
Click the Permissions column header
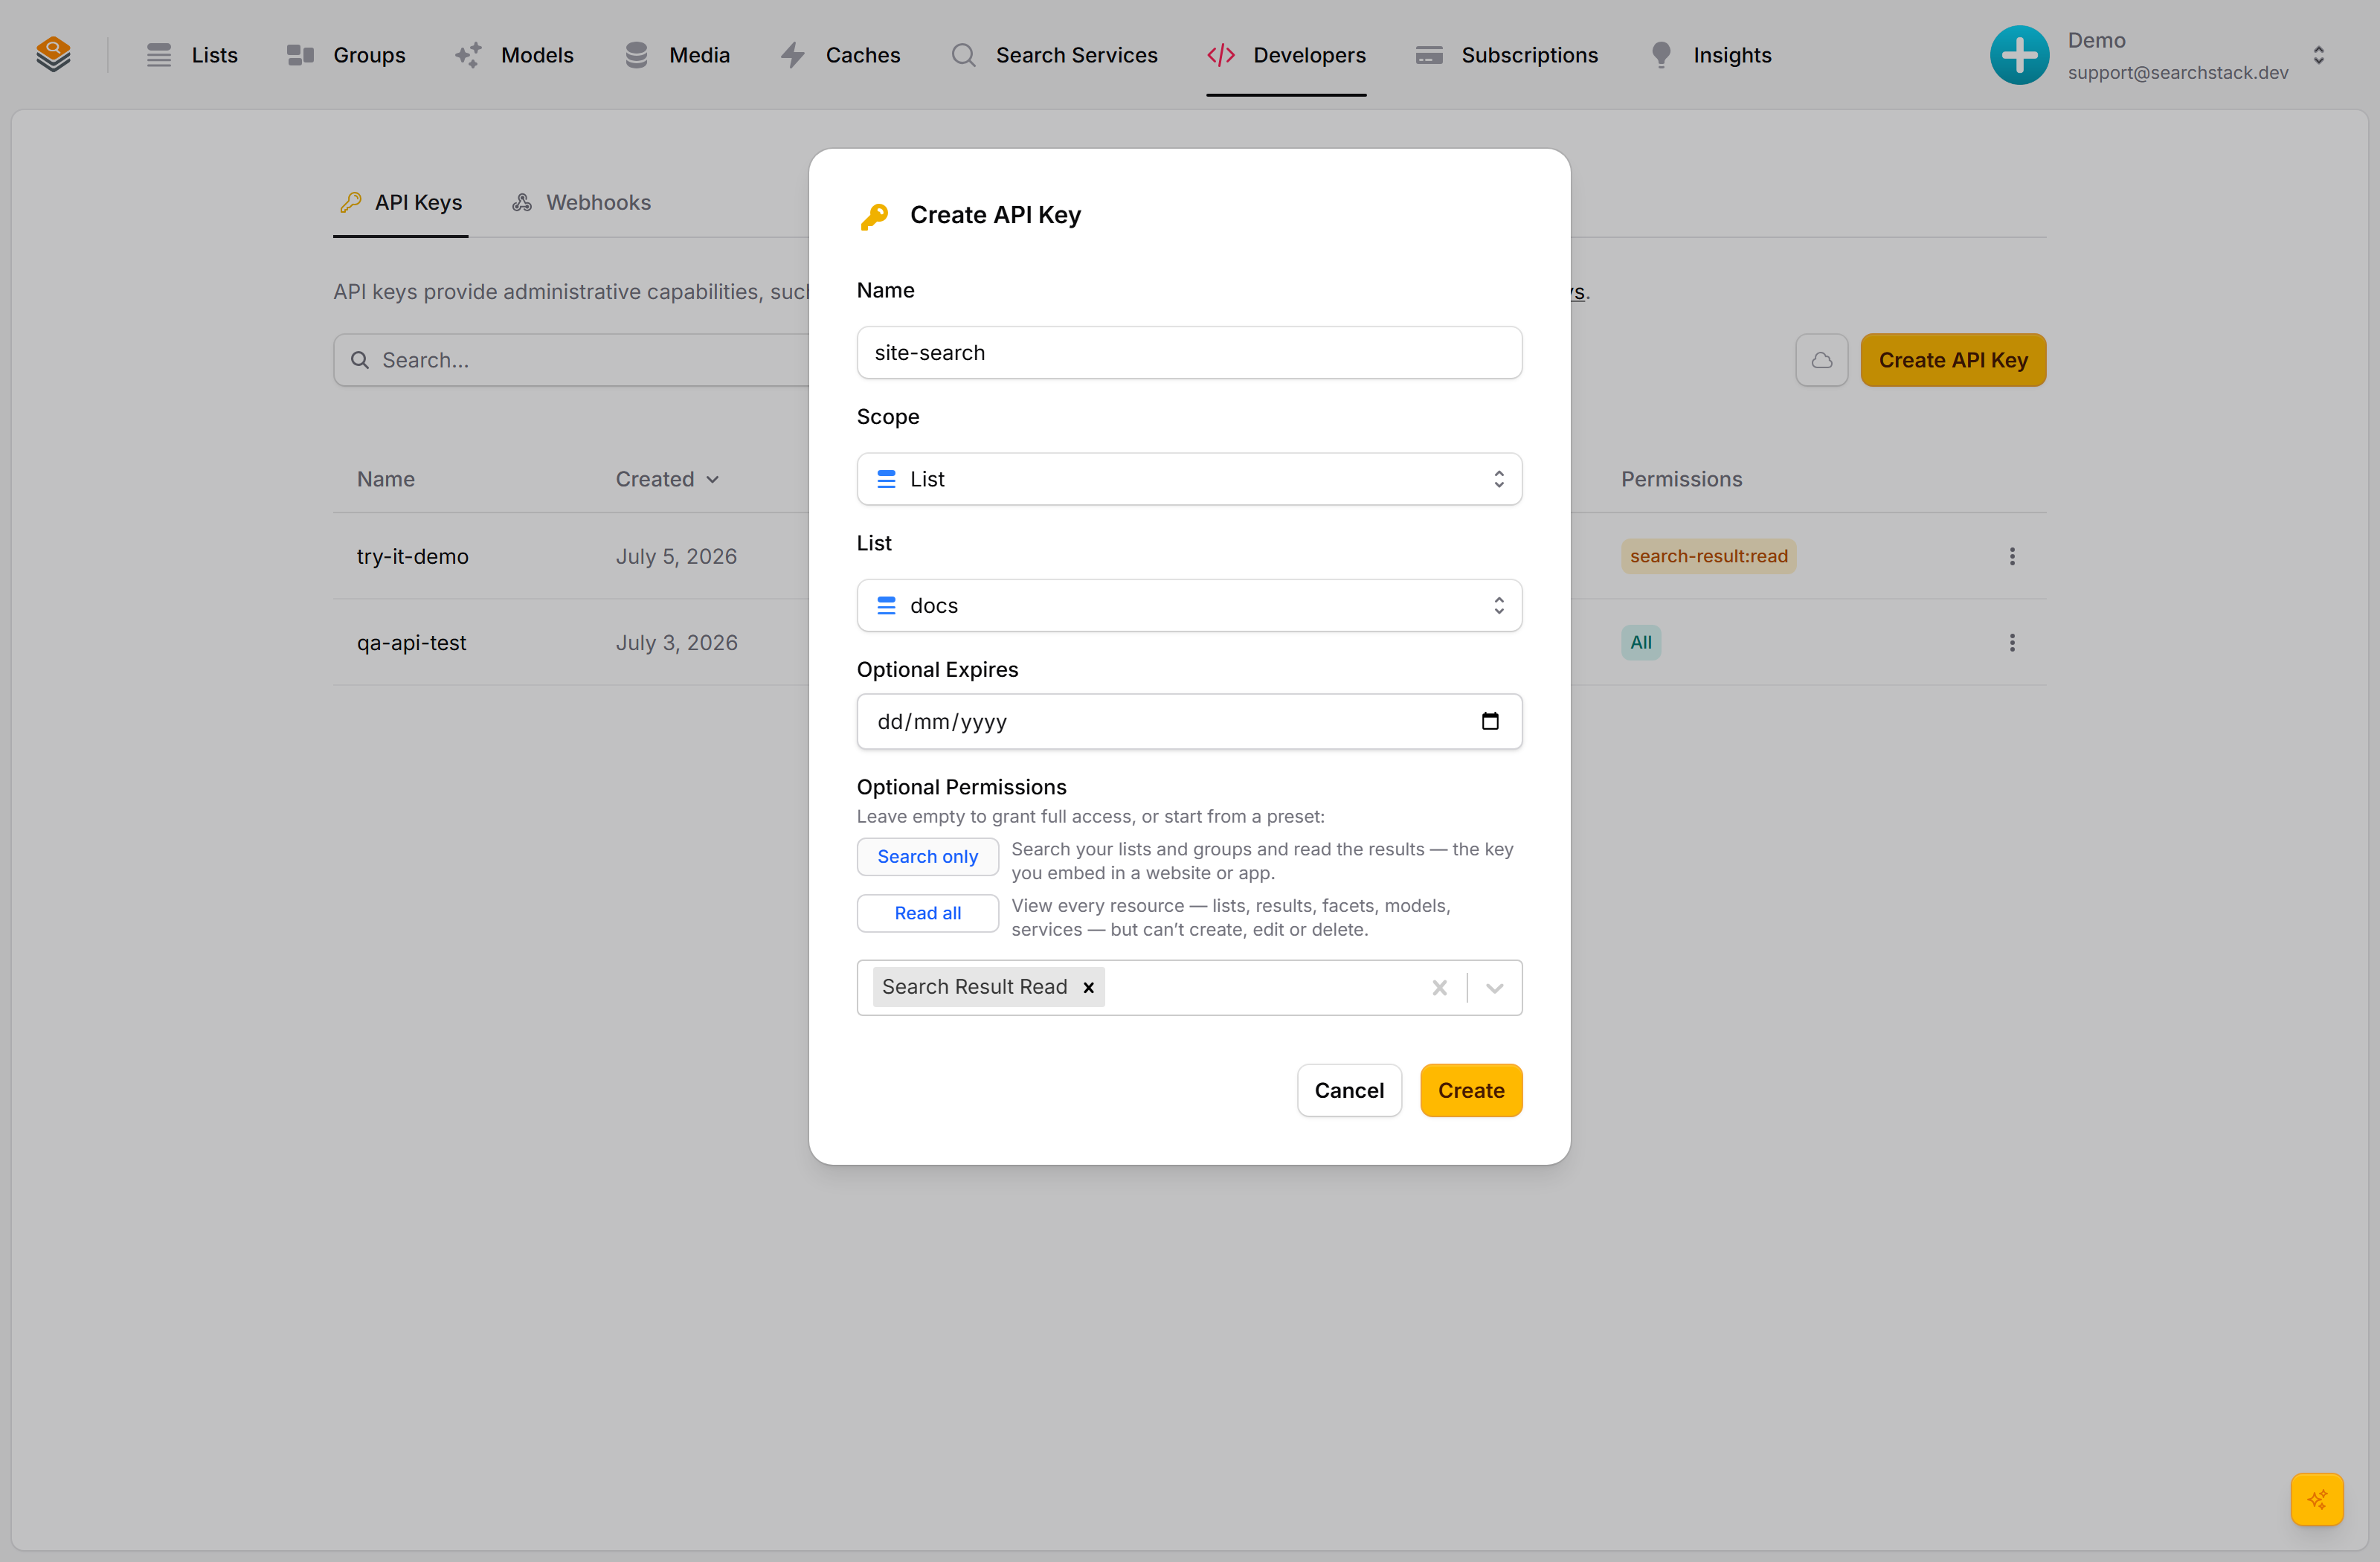(1681, 479)
